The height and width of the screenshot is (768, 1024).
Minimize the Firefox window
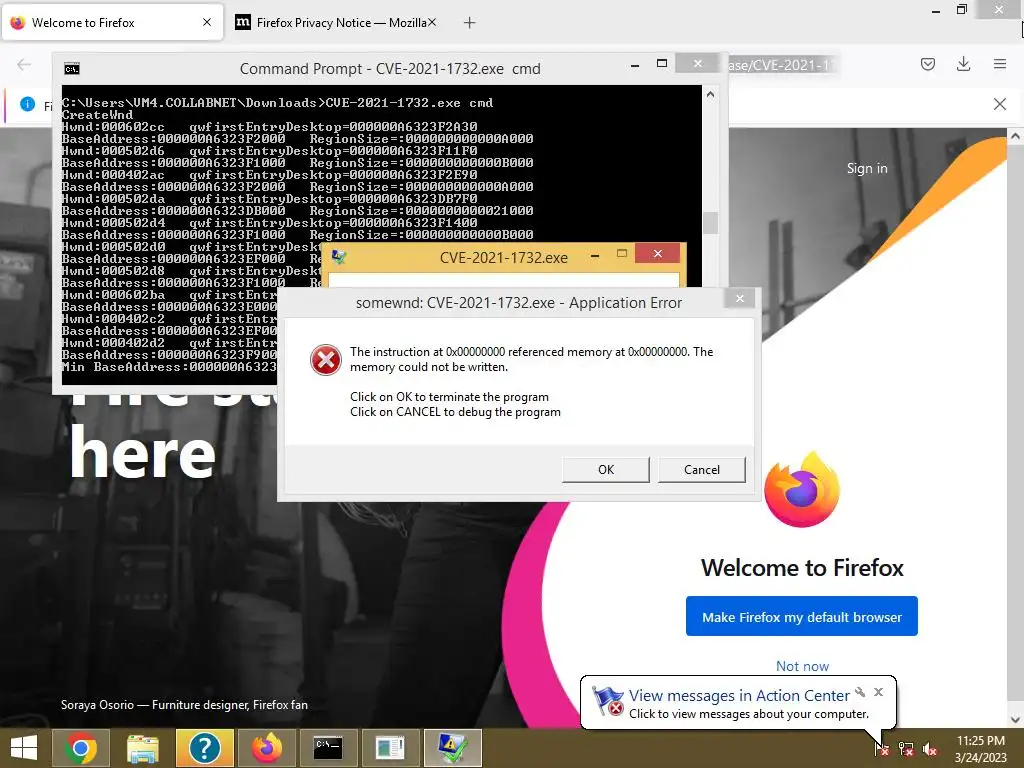click(936, 10)
